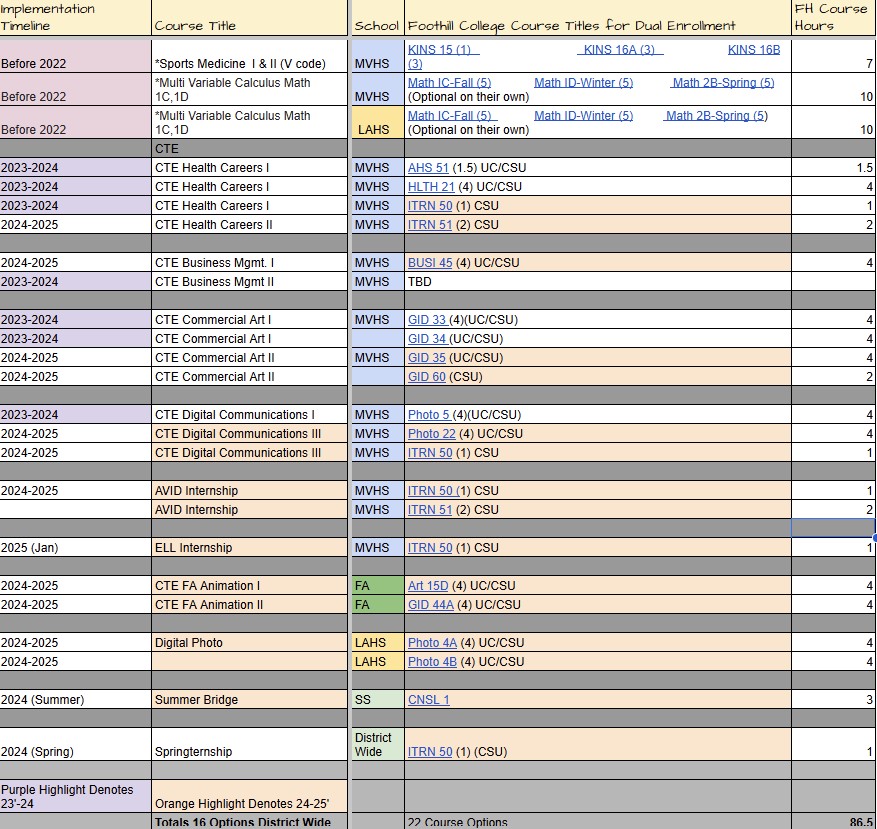Select the Foothill College Course Titles header

[598, 18]
